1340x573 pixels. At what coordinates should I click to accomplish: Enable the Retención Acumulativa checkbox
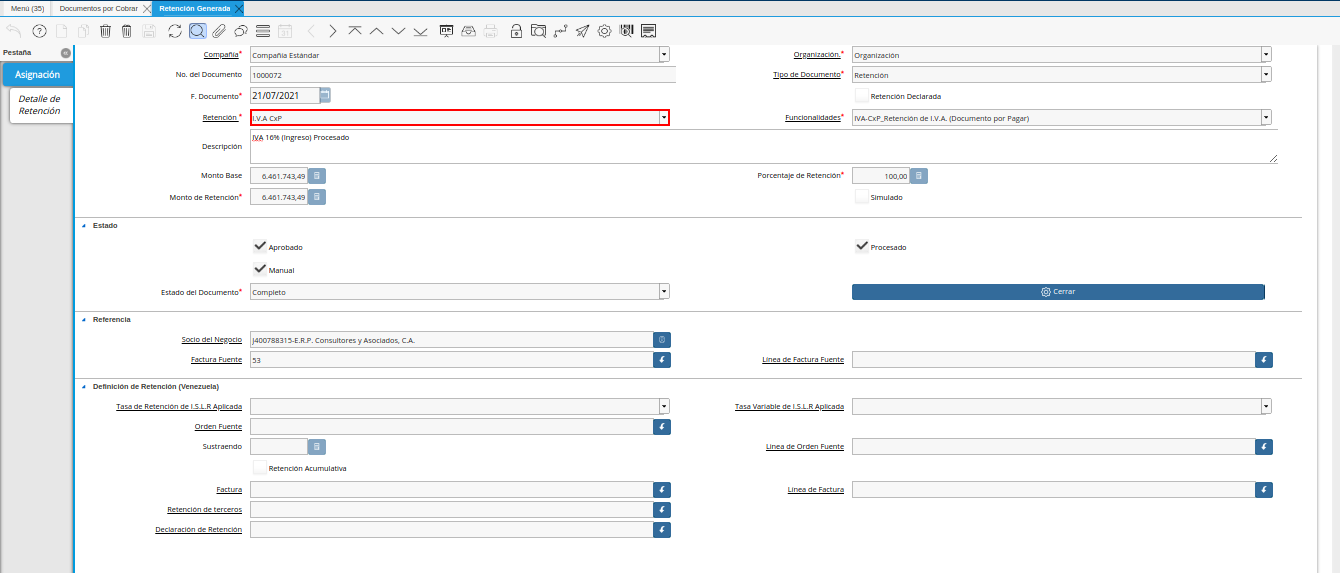[x=260, y=467]
